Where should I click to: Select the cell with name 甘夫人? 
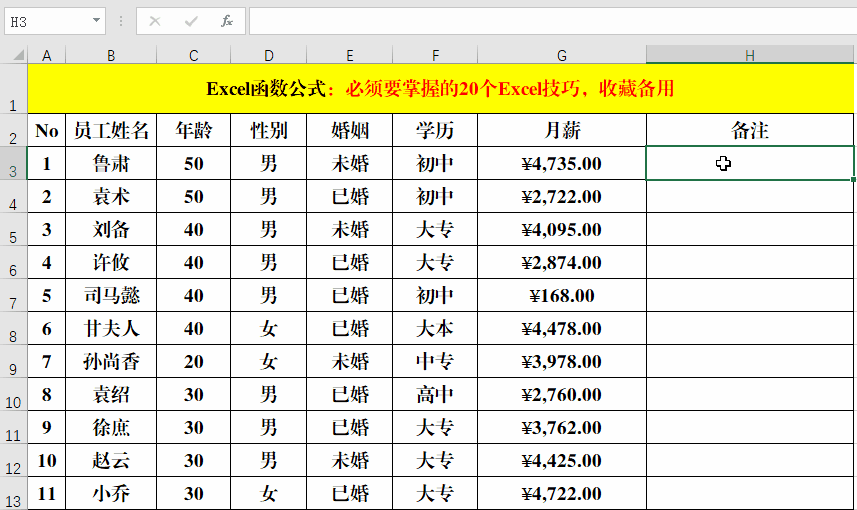coord(111,328)
